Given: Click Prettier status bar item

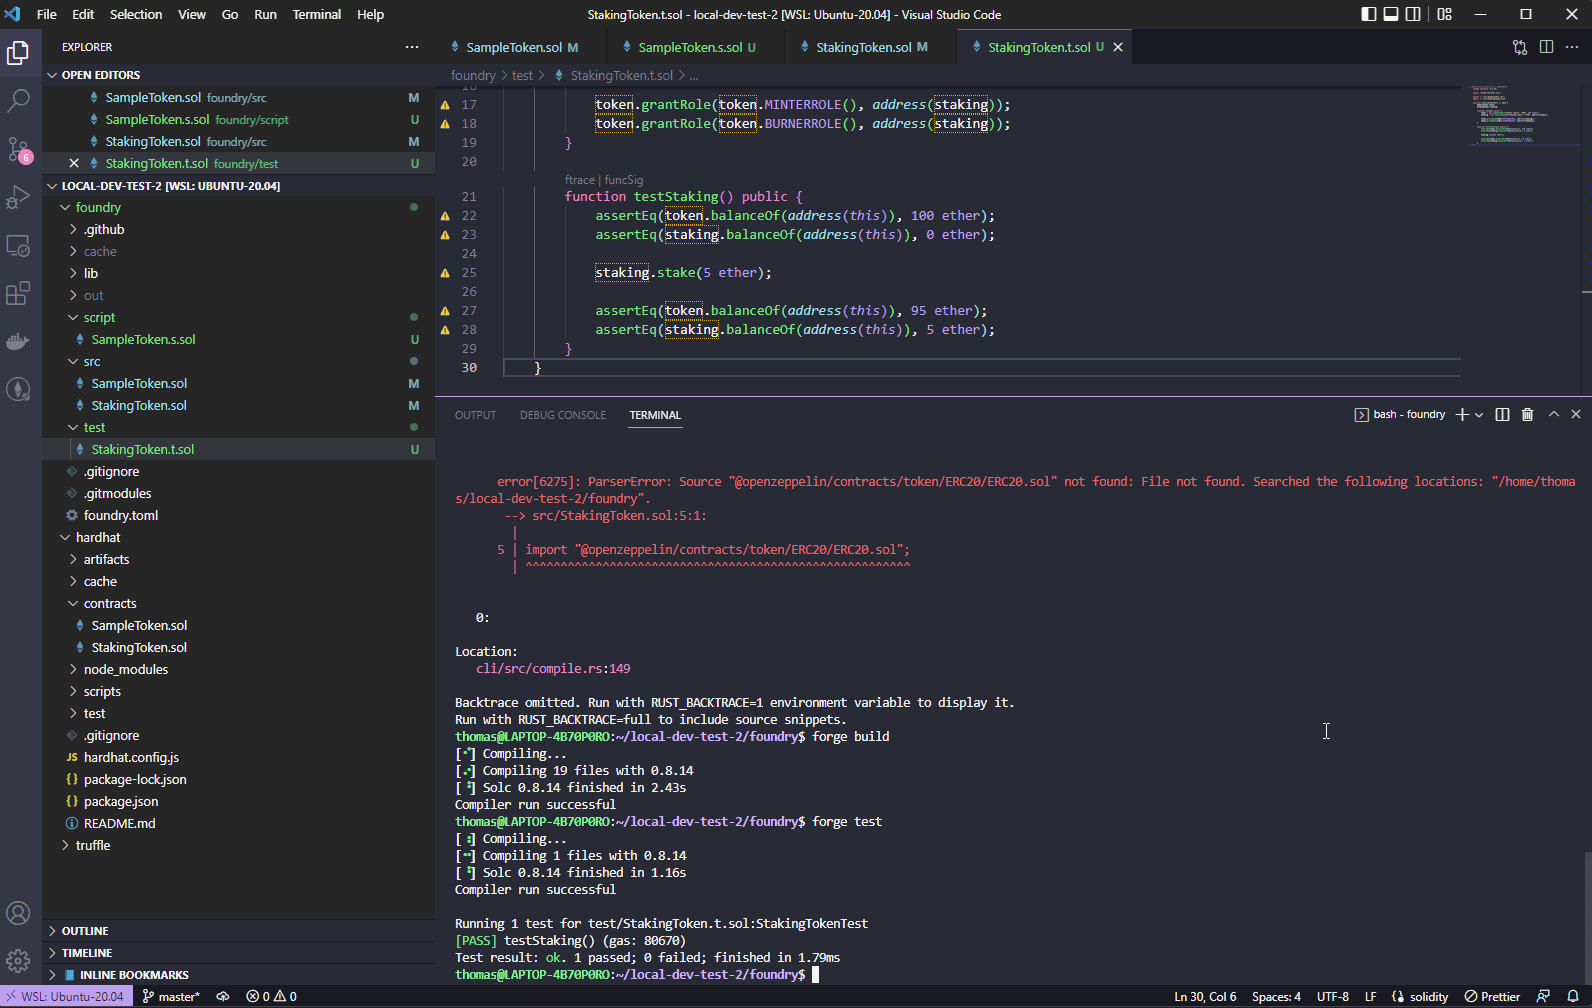Looking at the screenshot, I should [x=1492, y=997].
